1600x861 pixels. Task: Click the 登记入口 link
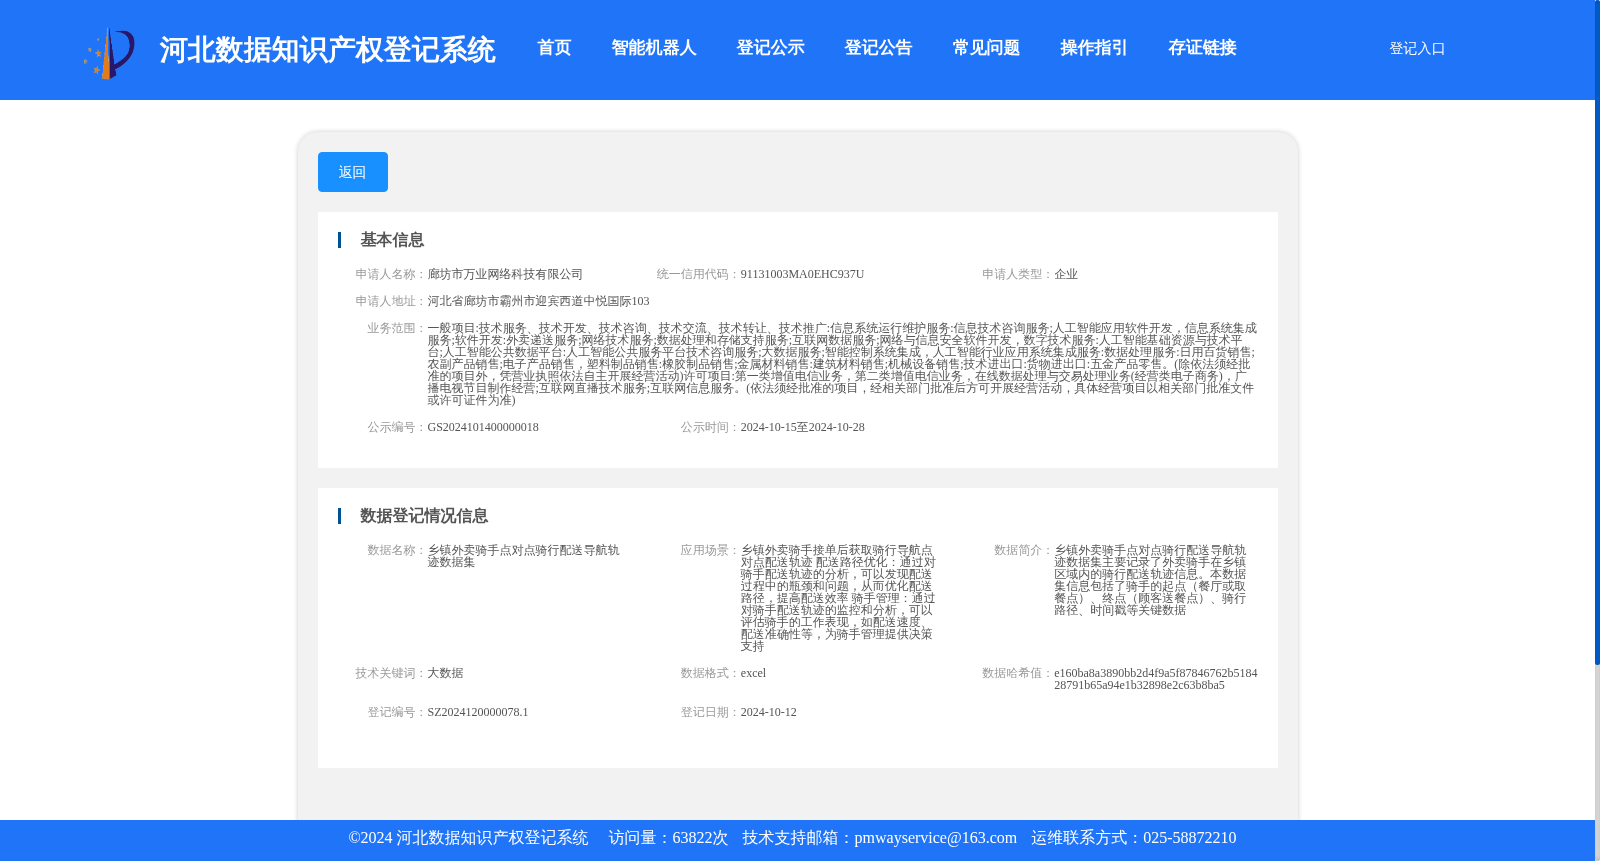point(1417,48)
